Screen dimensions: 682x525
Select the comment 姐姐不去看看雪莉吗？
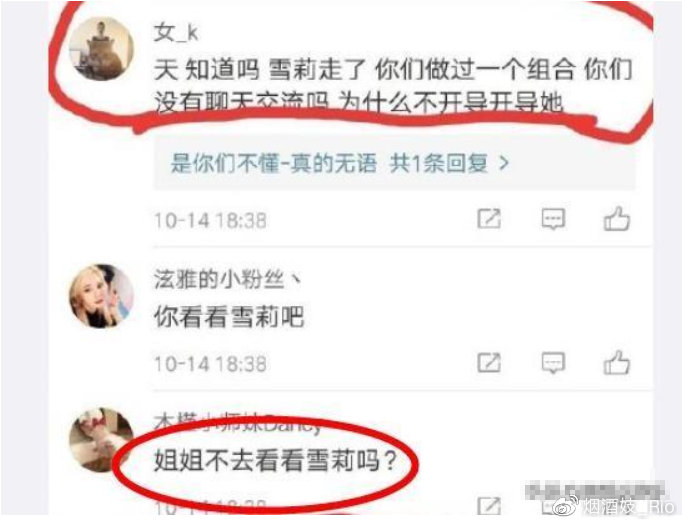click(276, 460)
